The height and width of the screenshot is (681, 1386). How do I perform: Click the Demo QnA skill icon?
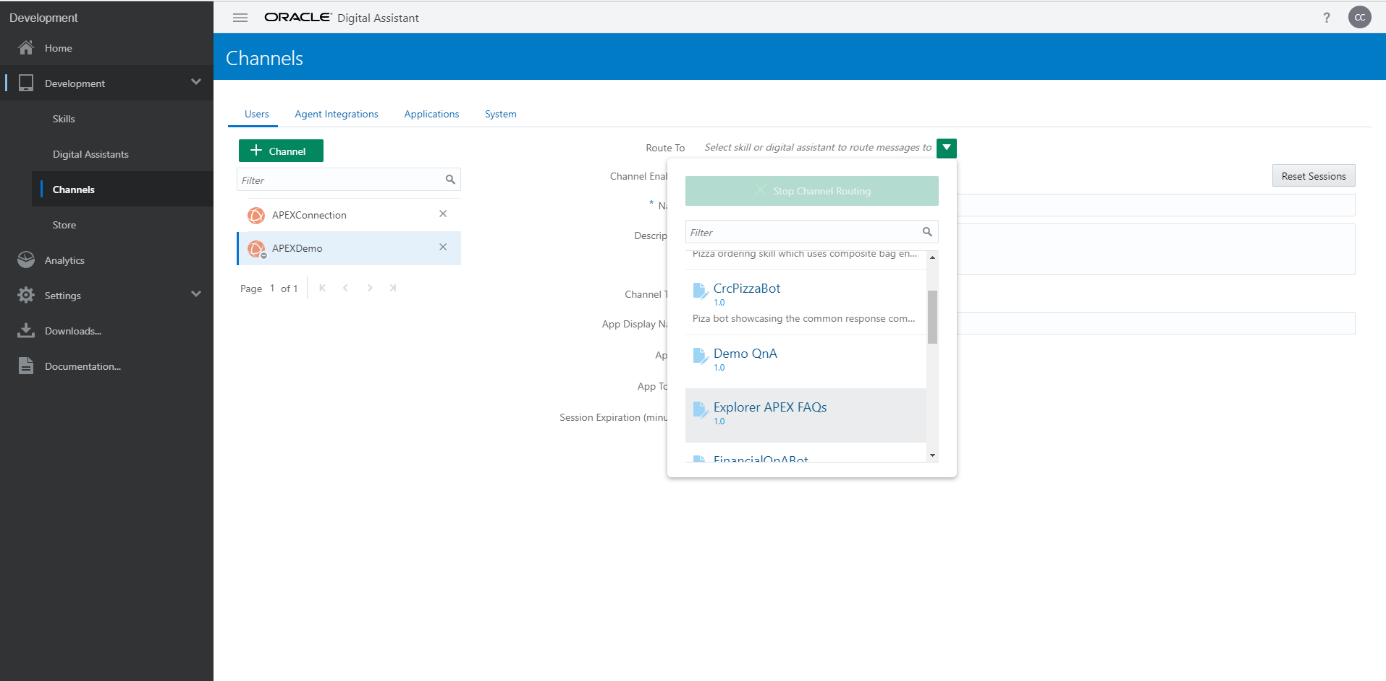(x=700, y=356)
